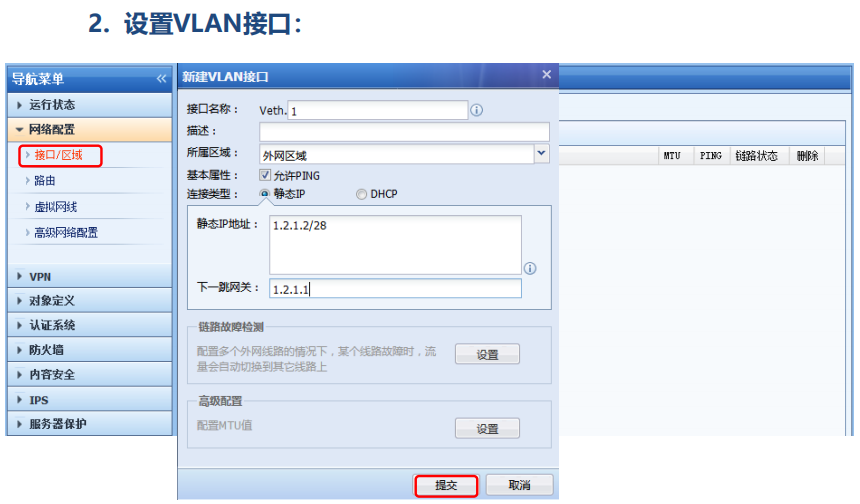Viewport: 860px width, 504px height.
Task: Click the 提交 submit button
Action: coord(446,485)
